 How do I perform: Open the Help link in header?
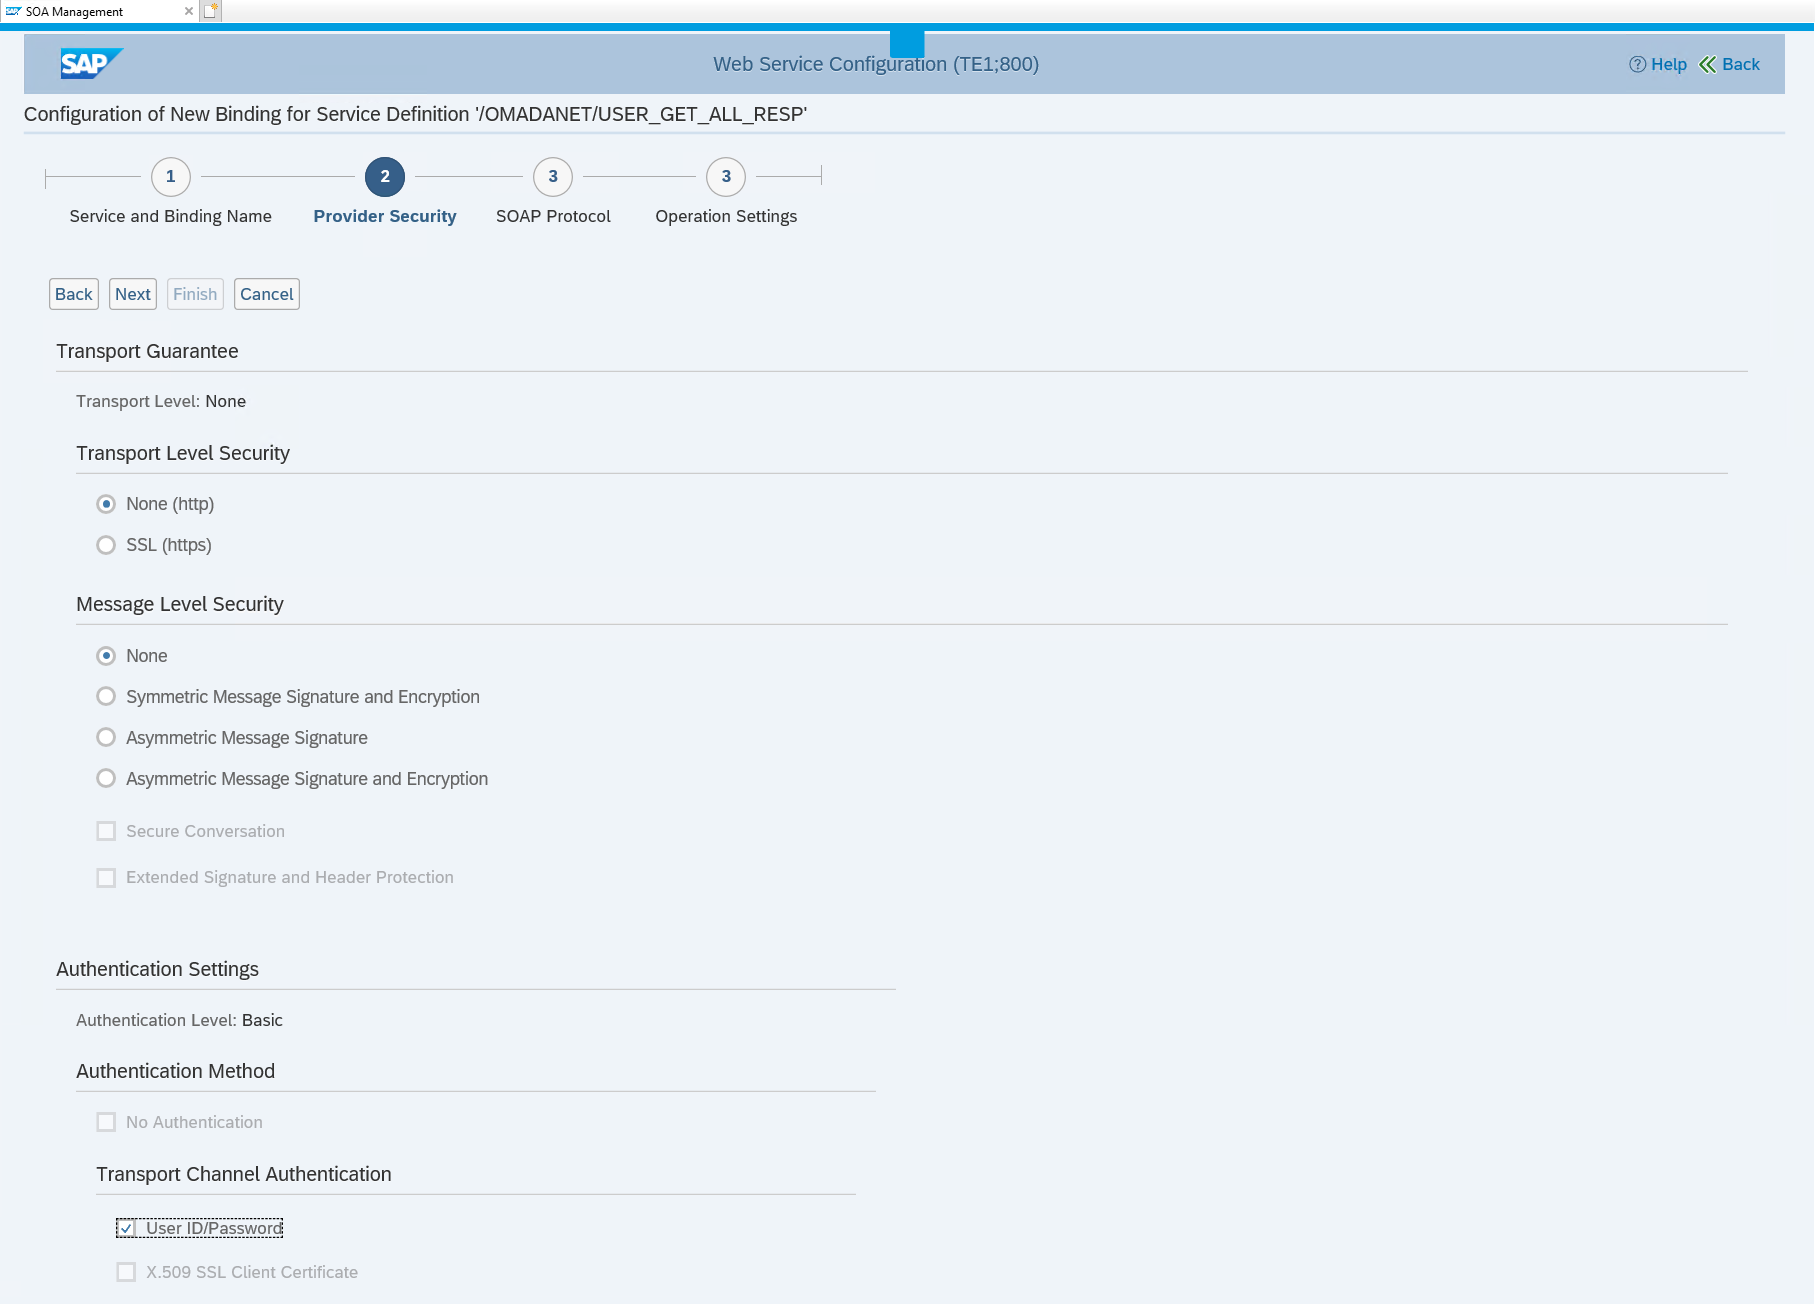(x=1668, y=64)
